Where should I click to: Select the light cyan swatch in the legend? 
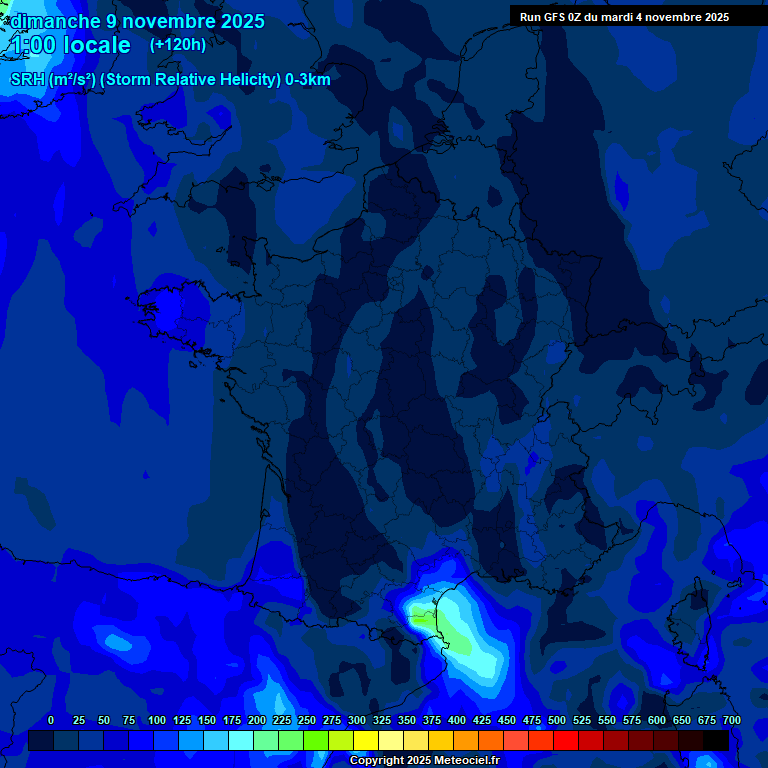[241, 740]
